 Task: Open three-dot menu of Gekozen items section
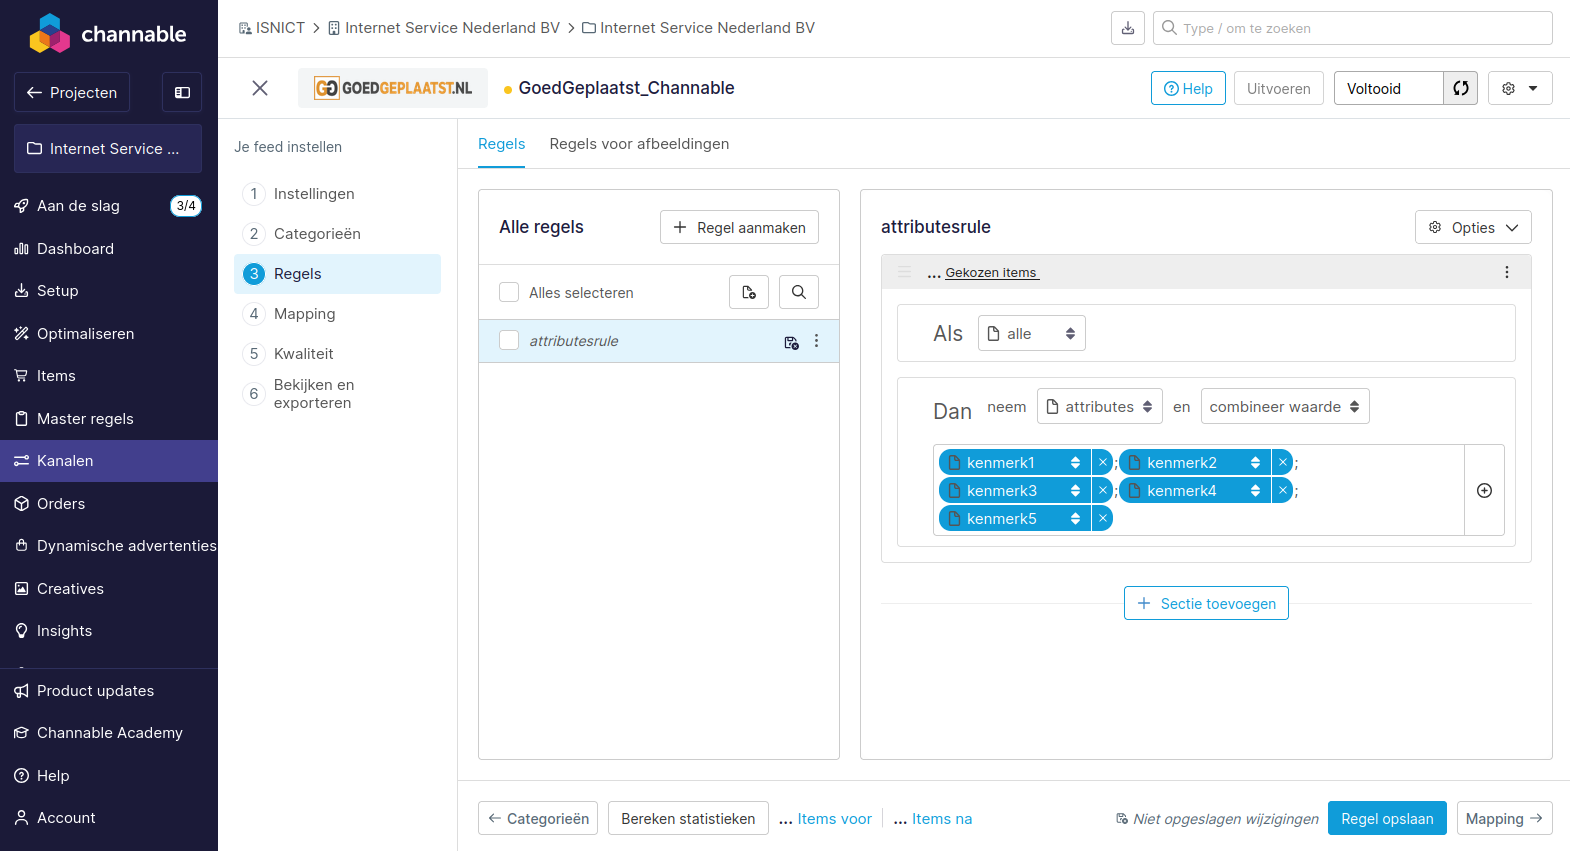click(x=1506, y=272)
